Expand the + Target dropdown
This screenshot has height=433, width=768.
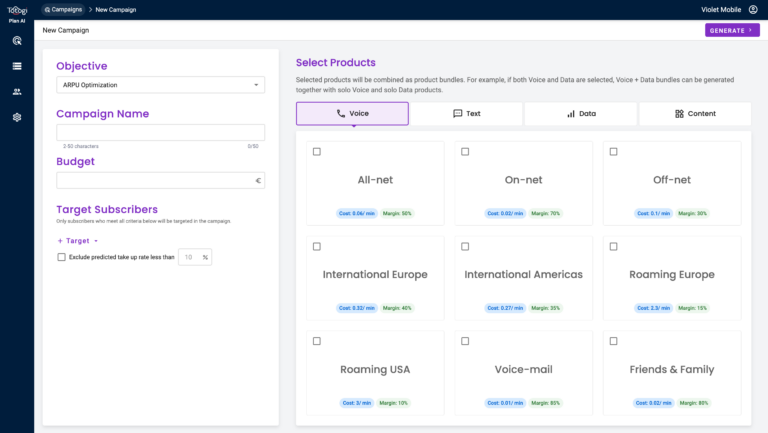click(78, 241)
